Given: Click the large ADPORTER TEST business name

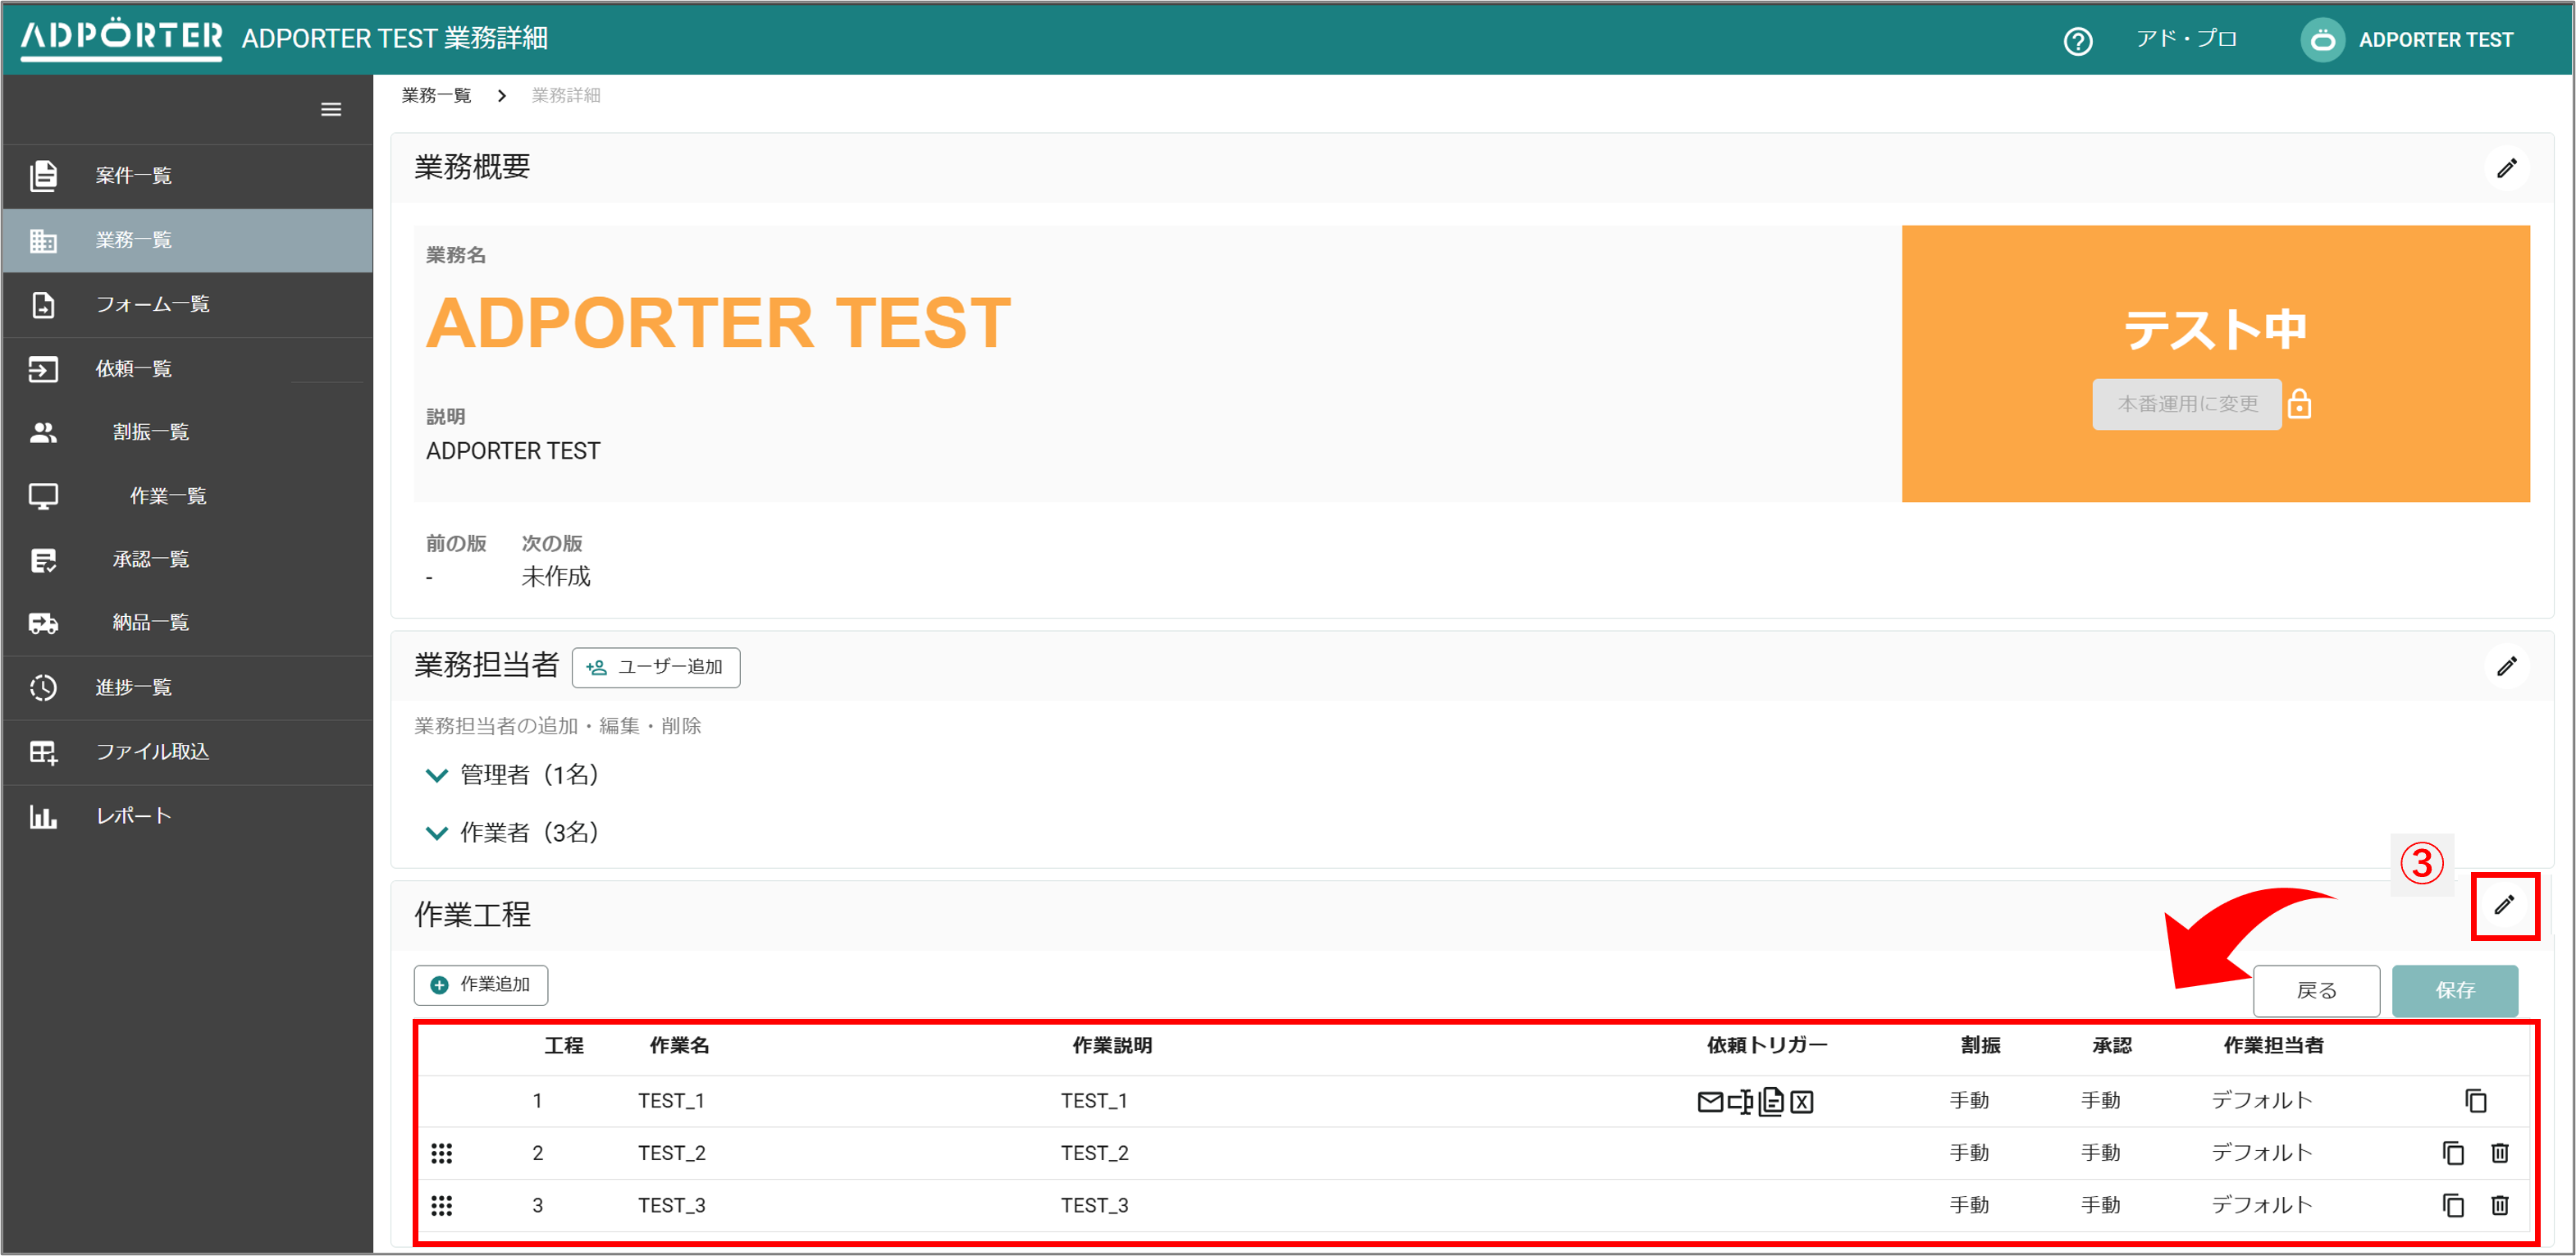Looking at the screenshot, I should (718, 323).
